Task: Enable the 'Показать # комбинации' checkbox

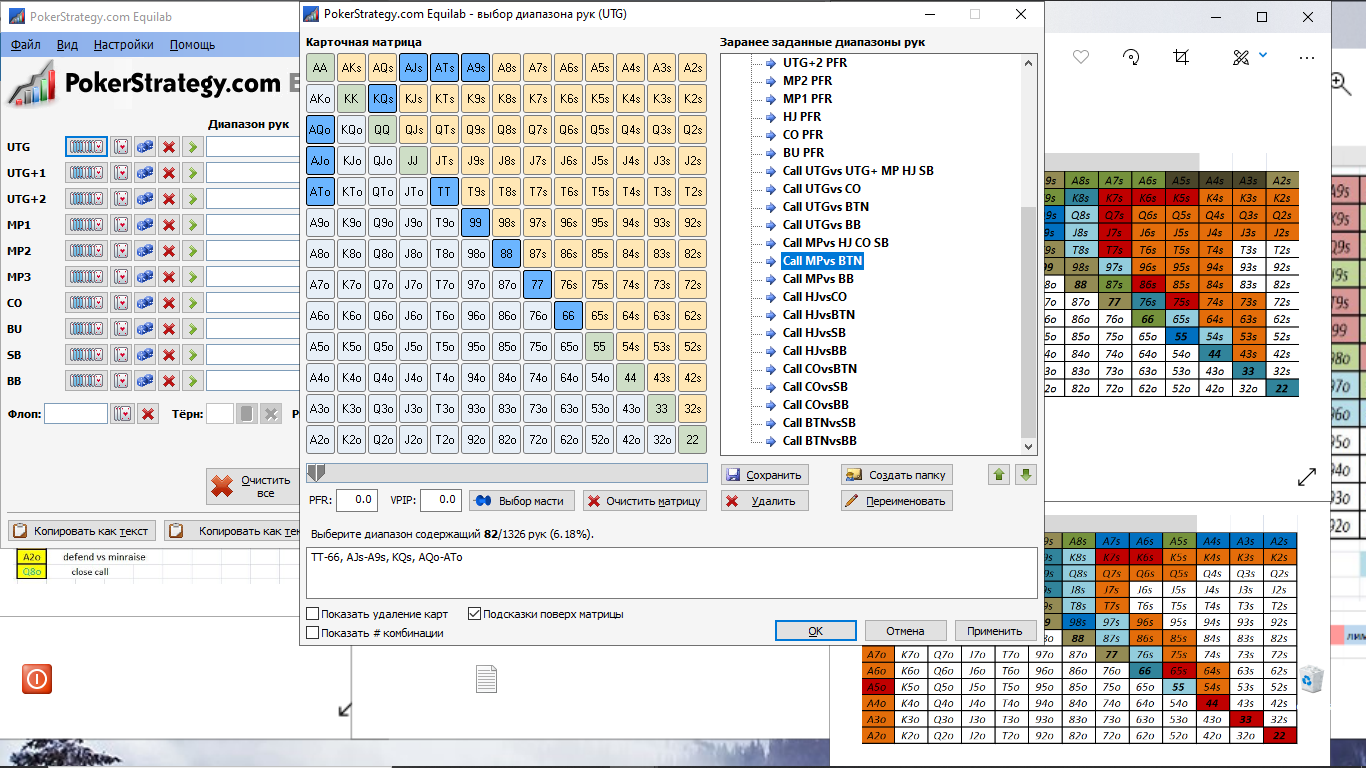Action: pyautogui.click(x=314, y=633)
